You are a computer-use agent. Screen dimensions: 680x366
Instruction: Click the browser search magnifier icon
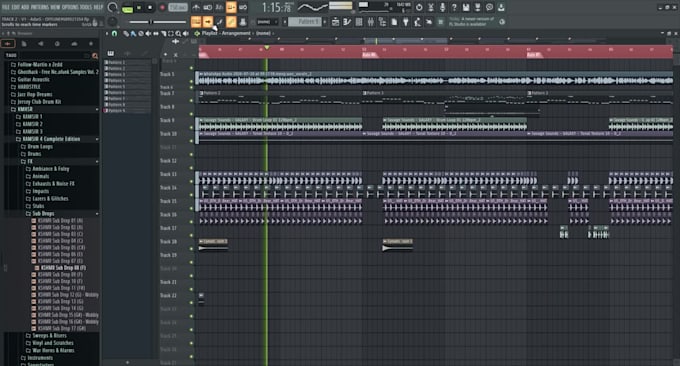[95, 56]
